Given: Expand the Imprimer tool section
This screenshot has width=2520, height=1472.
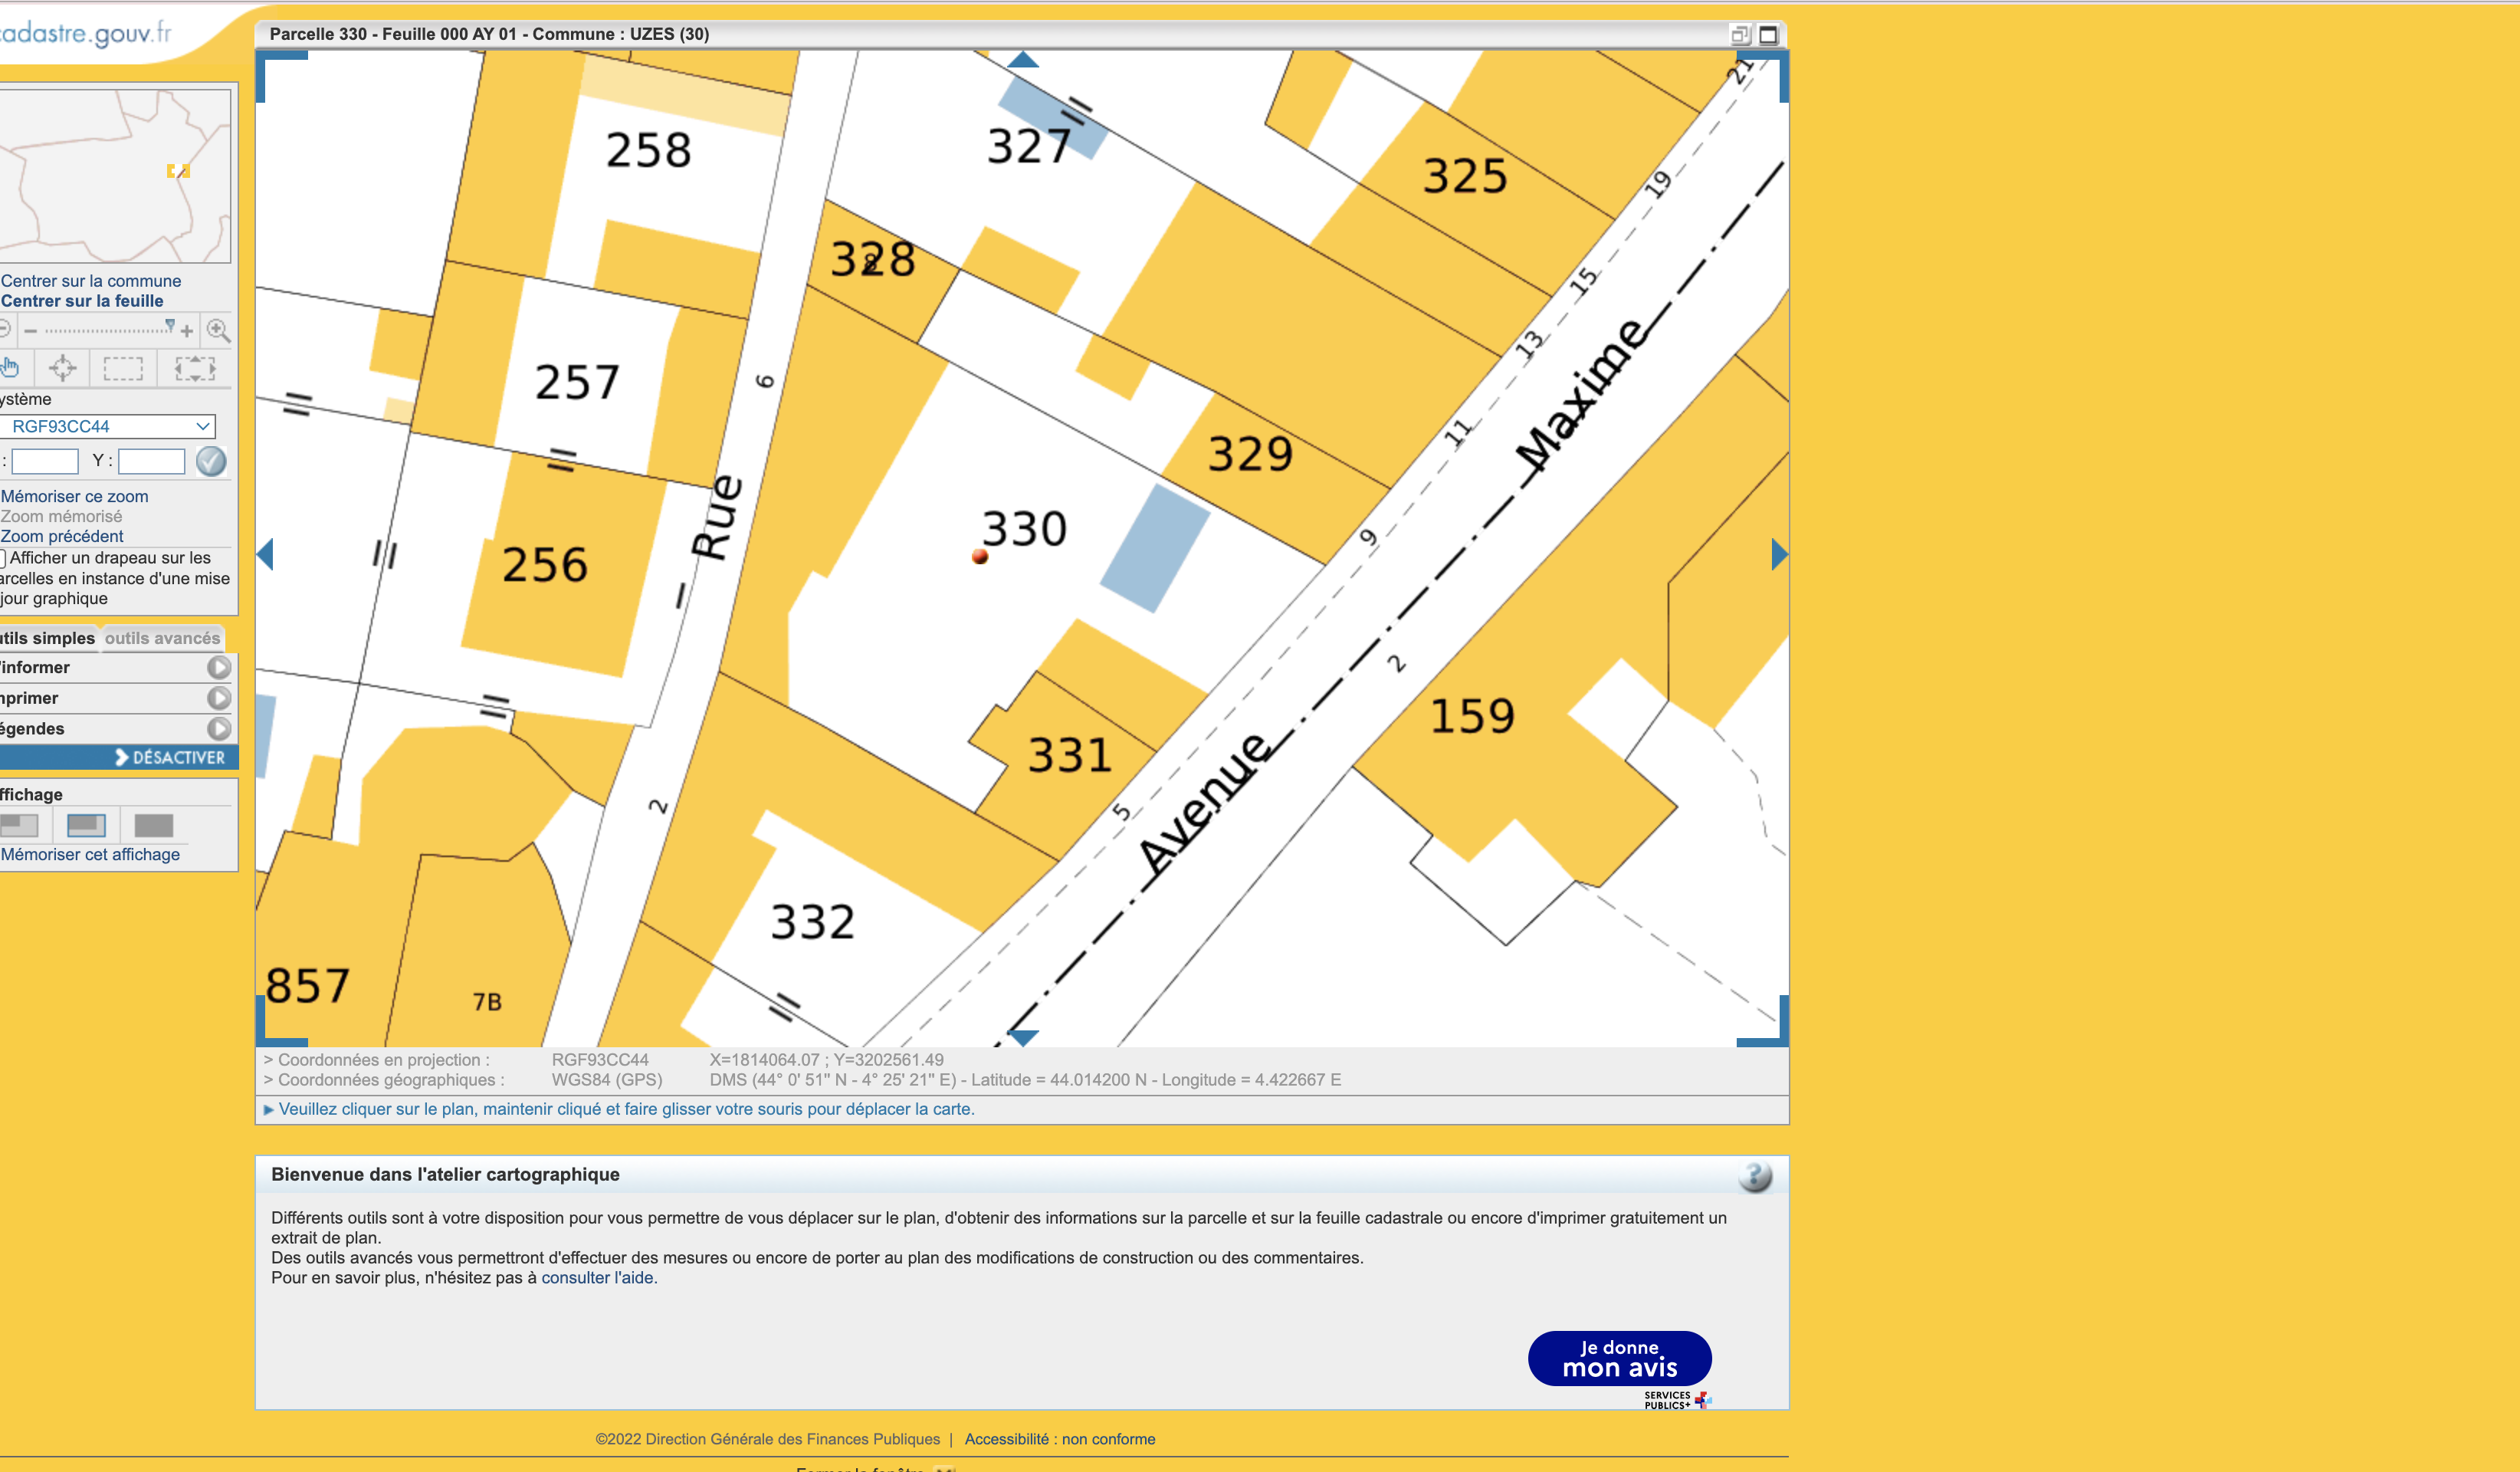Looking at the screenshot, I should tap(219, 698).
